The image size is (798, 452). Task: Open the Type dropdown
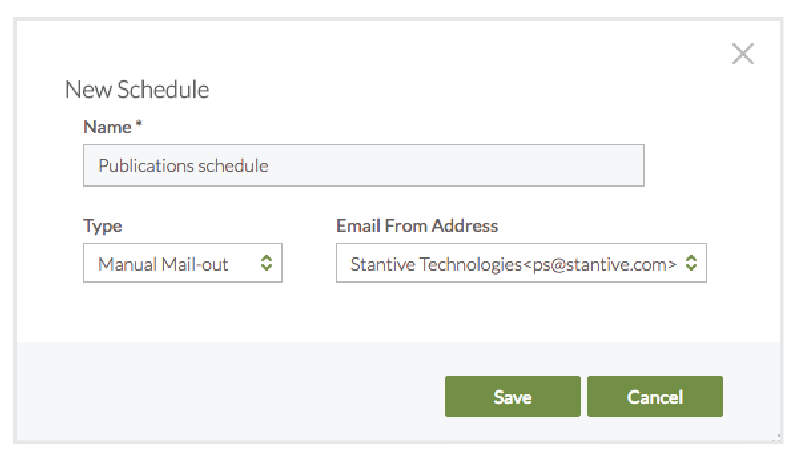182,265
